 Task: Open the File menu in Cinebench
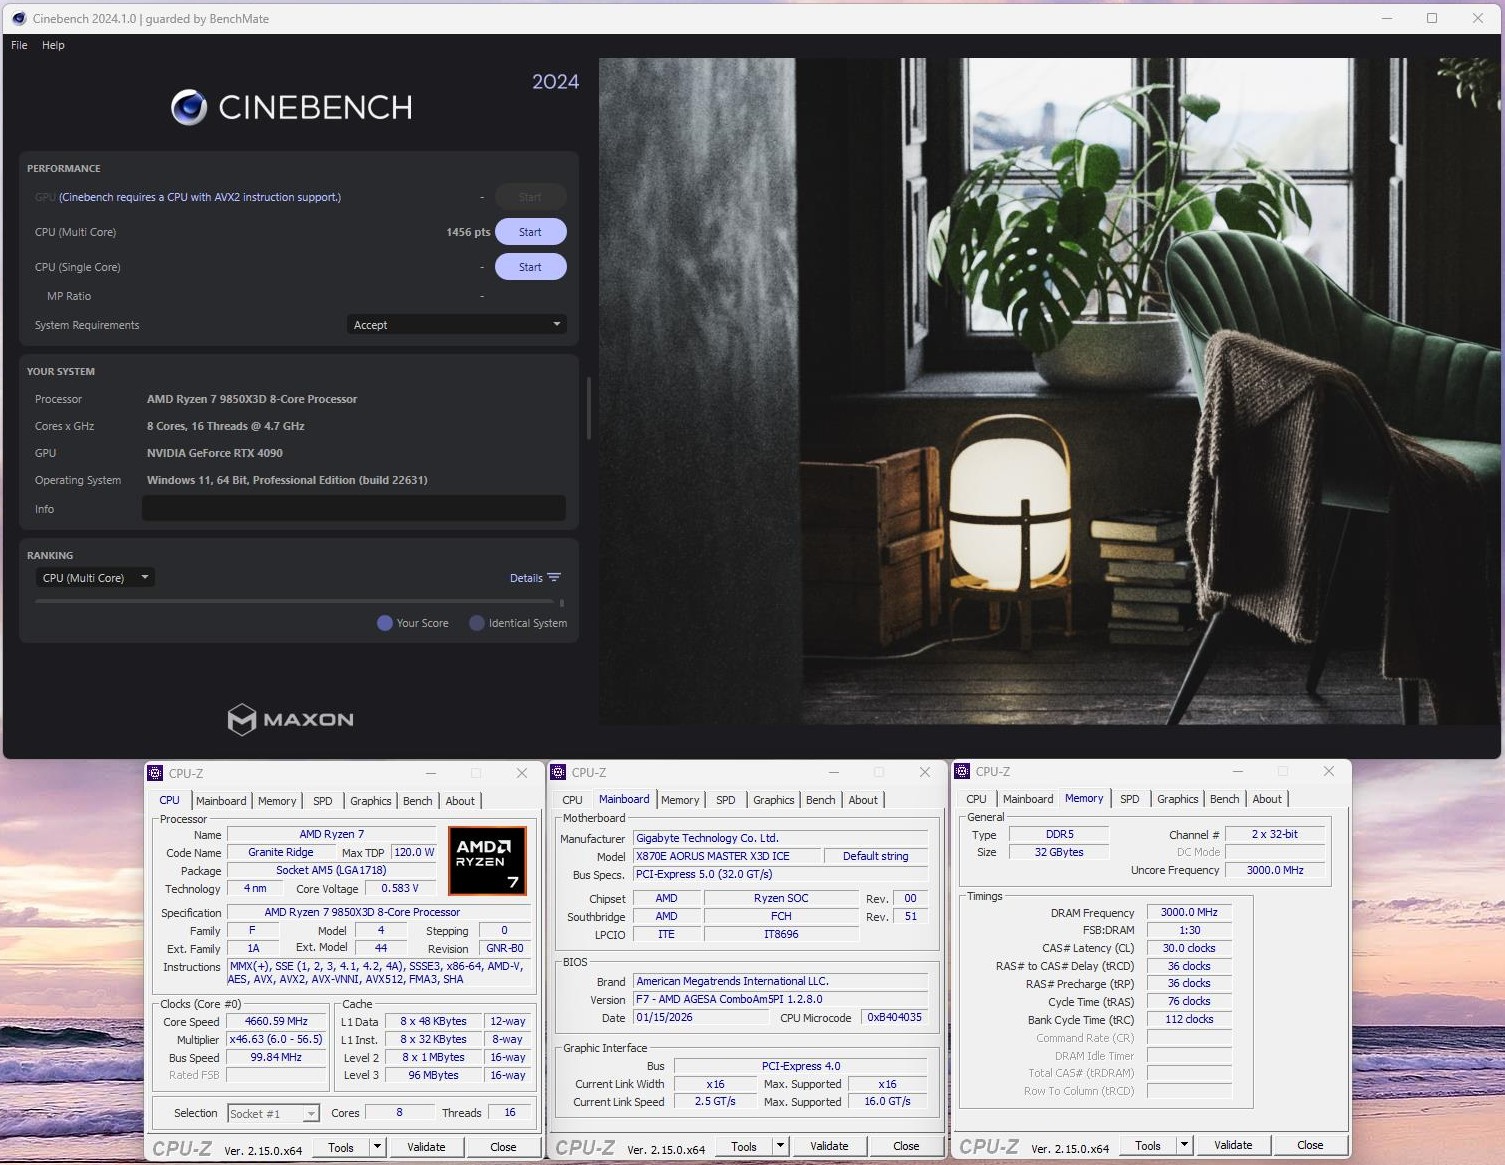tap(19, 45)
